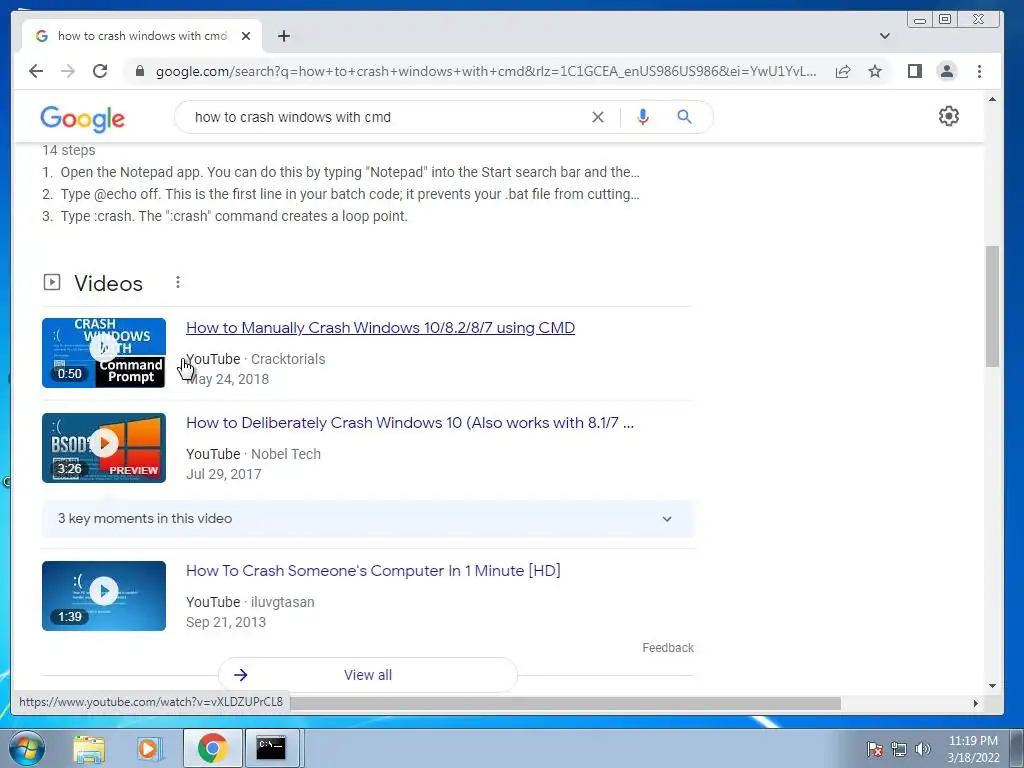This screenshot has height=768, width=1024.
Task: Submit the search with the magnifier icon
Action: (x=684, y=117)
